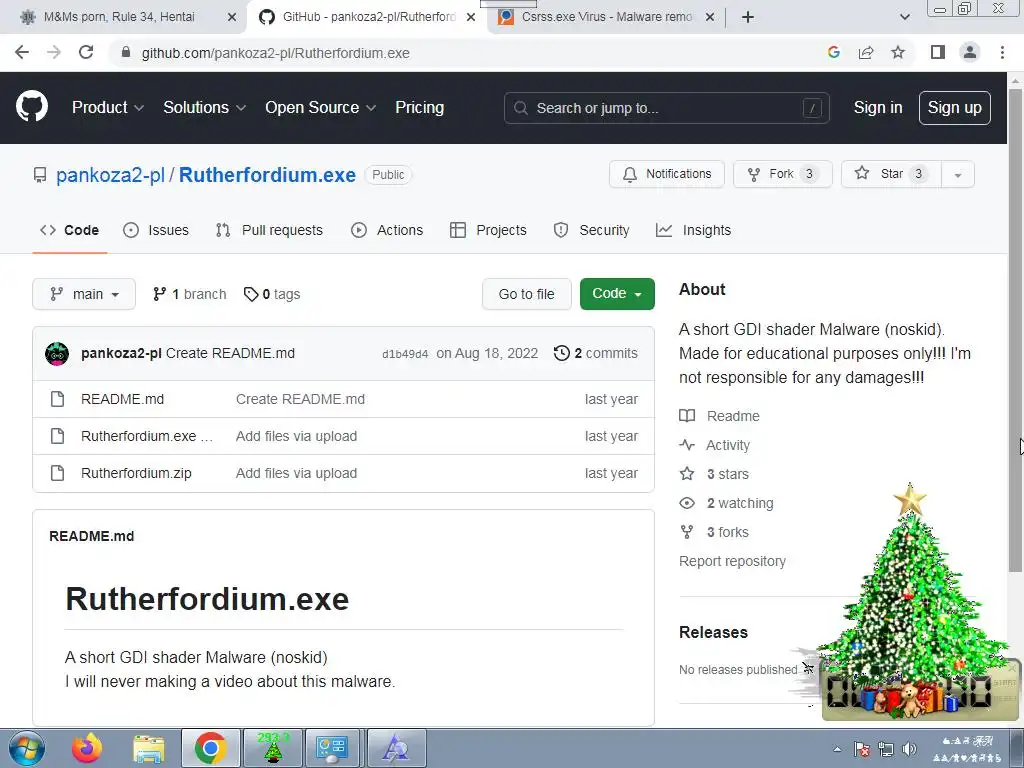The height and width of the screenshot is (768, 1024).
Task: Click Christmas tree app in taskbar
Action: coord(272,748)
